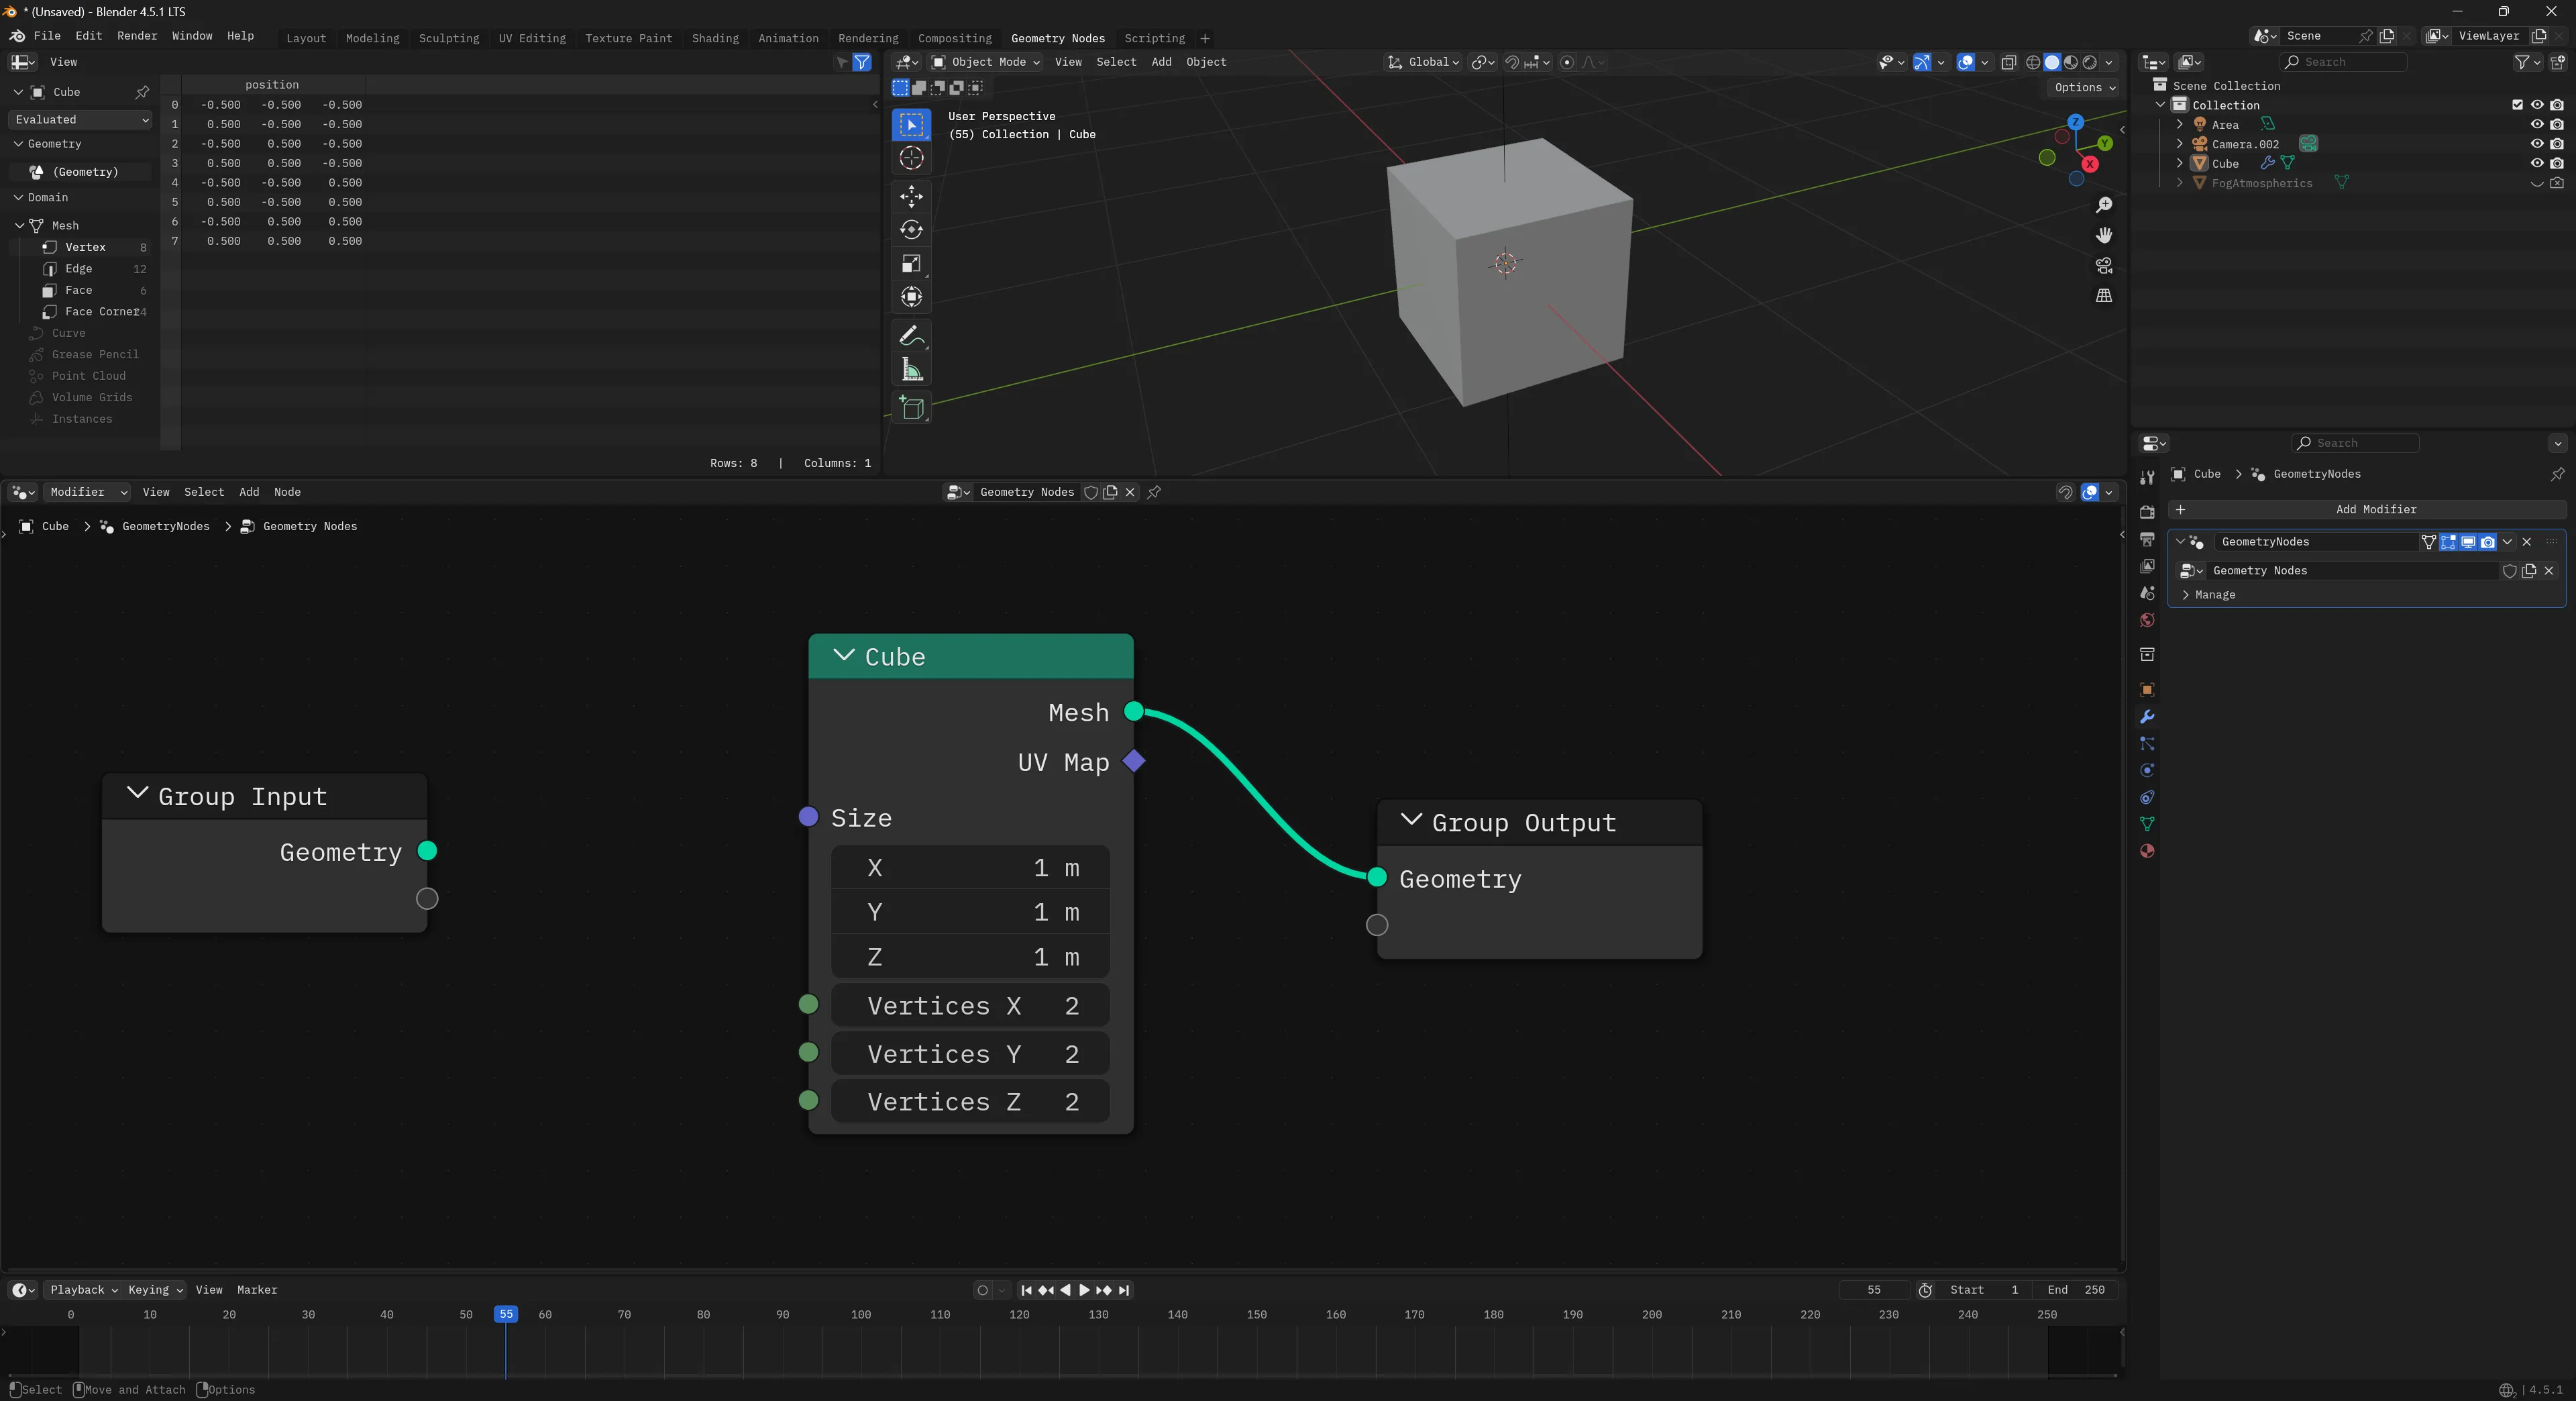Select the Annotate tool
Screen dimensions: 2576x1401
tap(911, 336)
